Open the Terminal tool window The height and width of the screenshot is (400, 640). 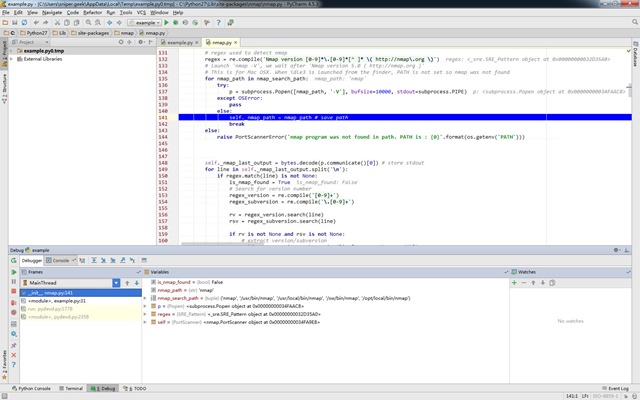(71, 389)
